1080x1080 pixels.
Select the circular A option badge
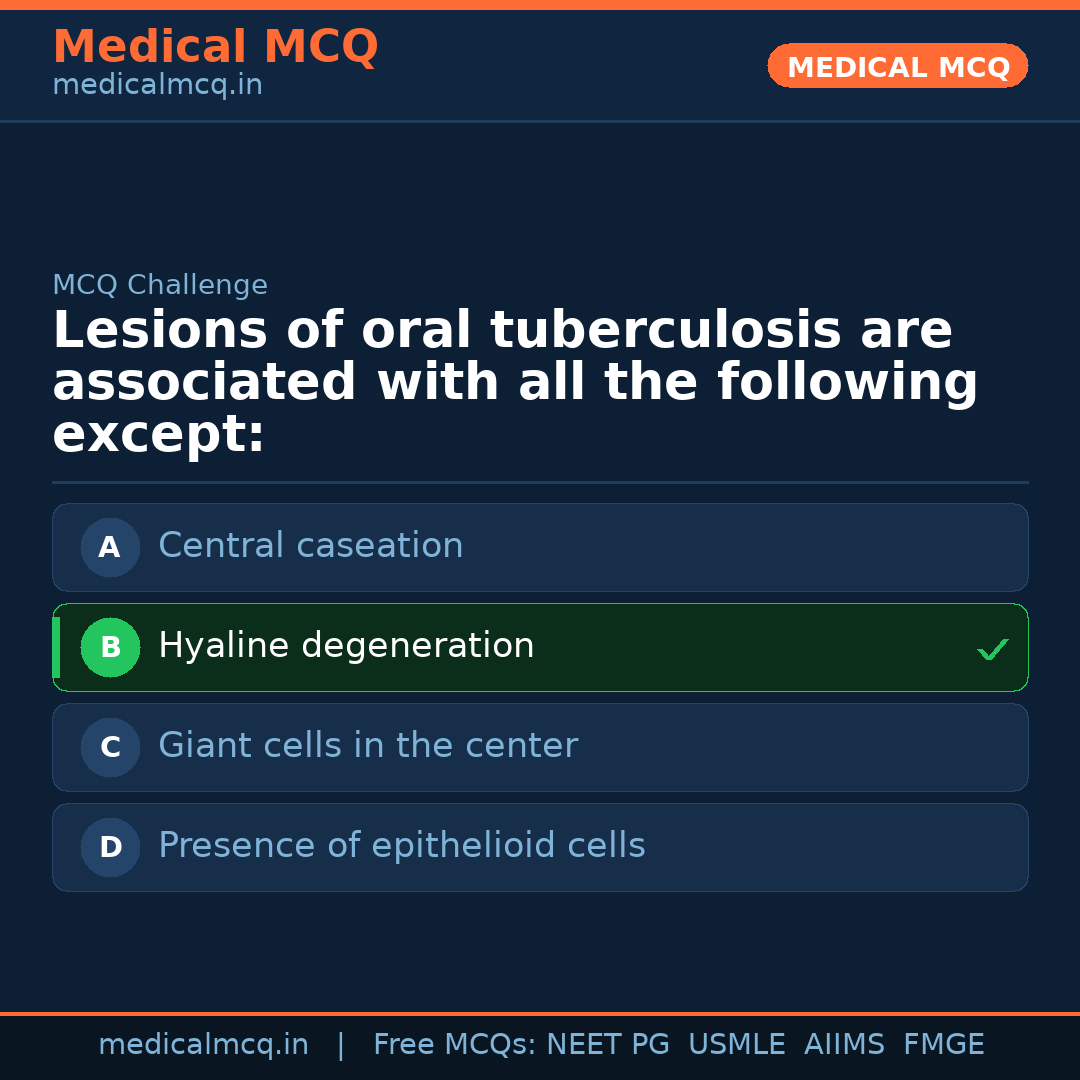110,547
